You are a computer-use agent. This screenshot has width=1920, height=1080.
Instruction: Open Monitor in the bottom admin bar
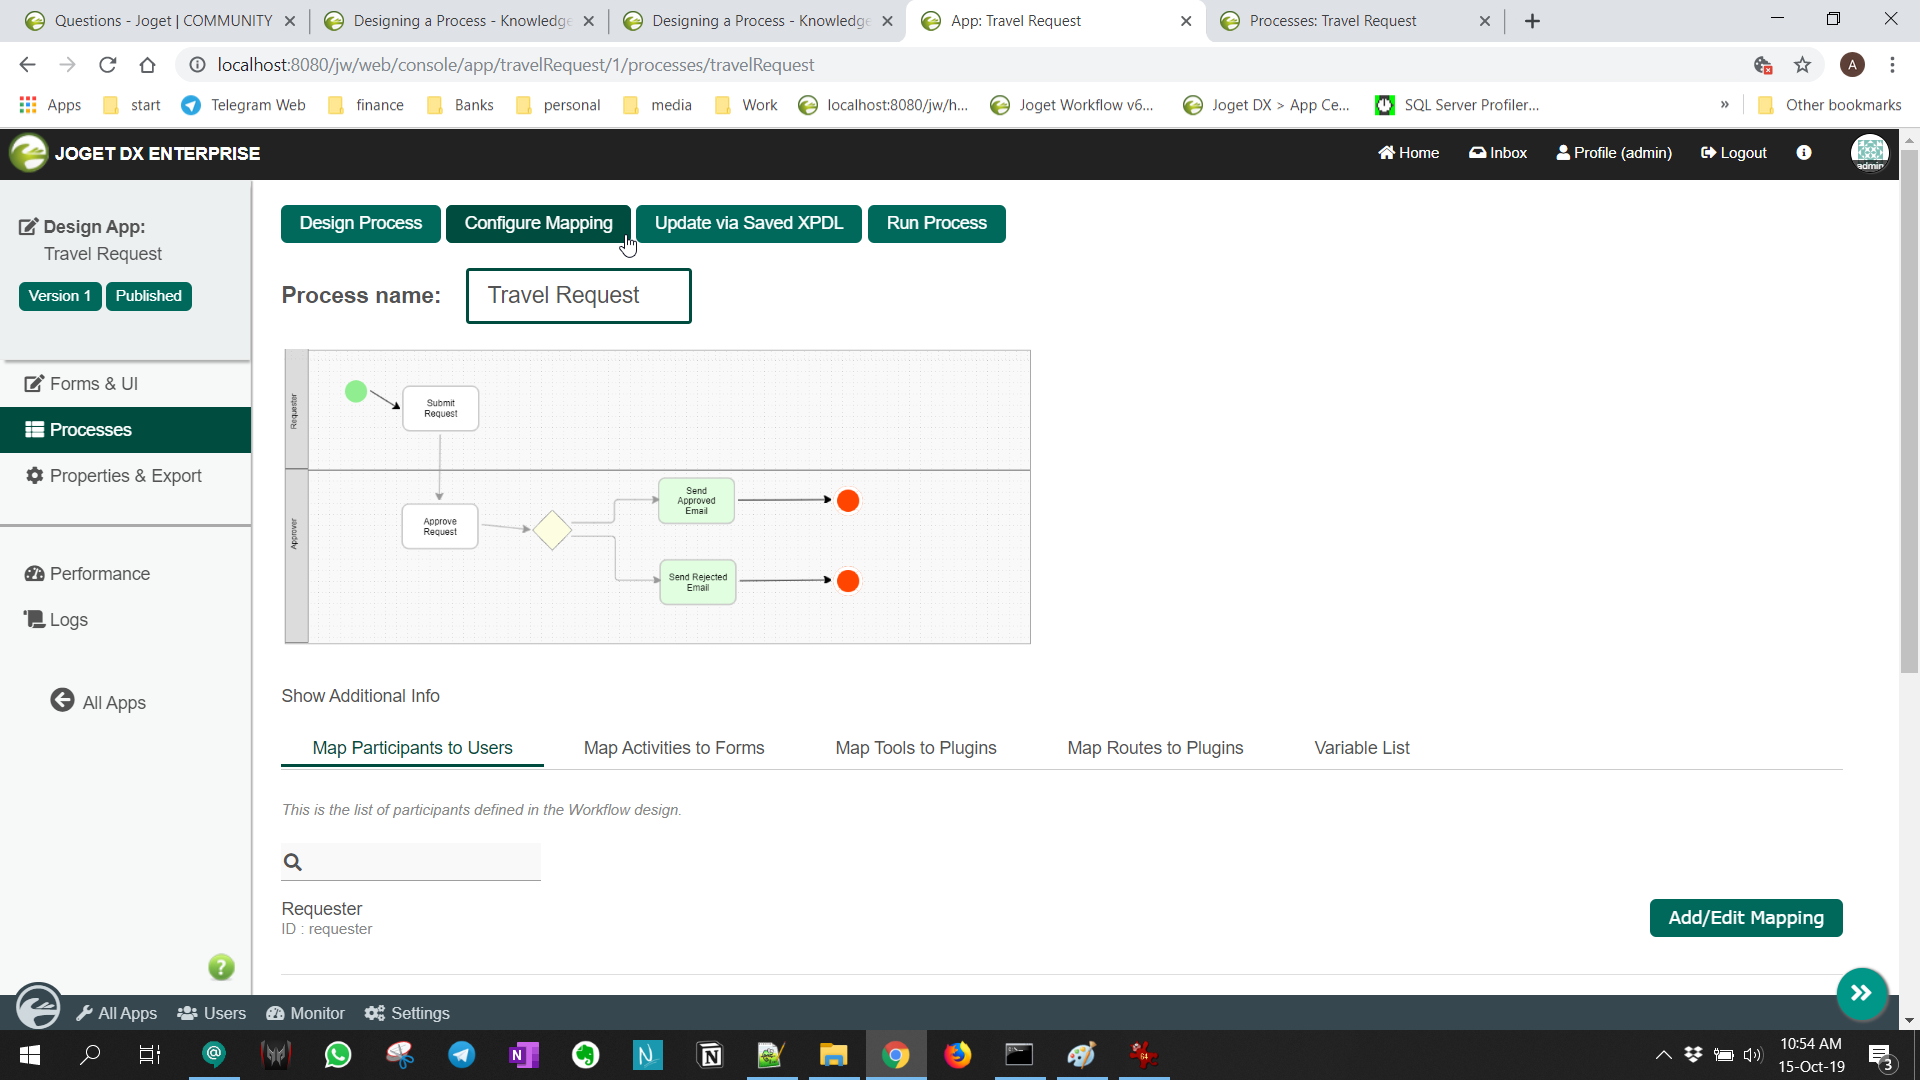click(306, 1013)
